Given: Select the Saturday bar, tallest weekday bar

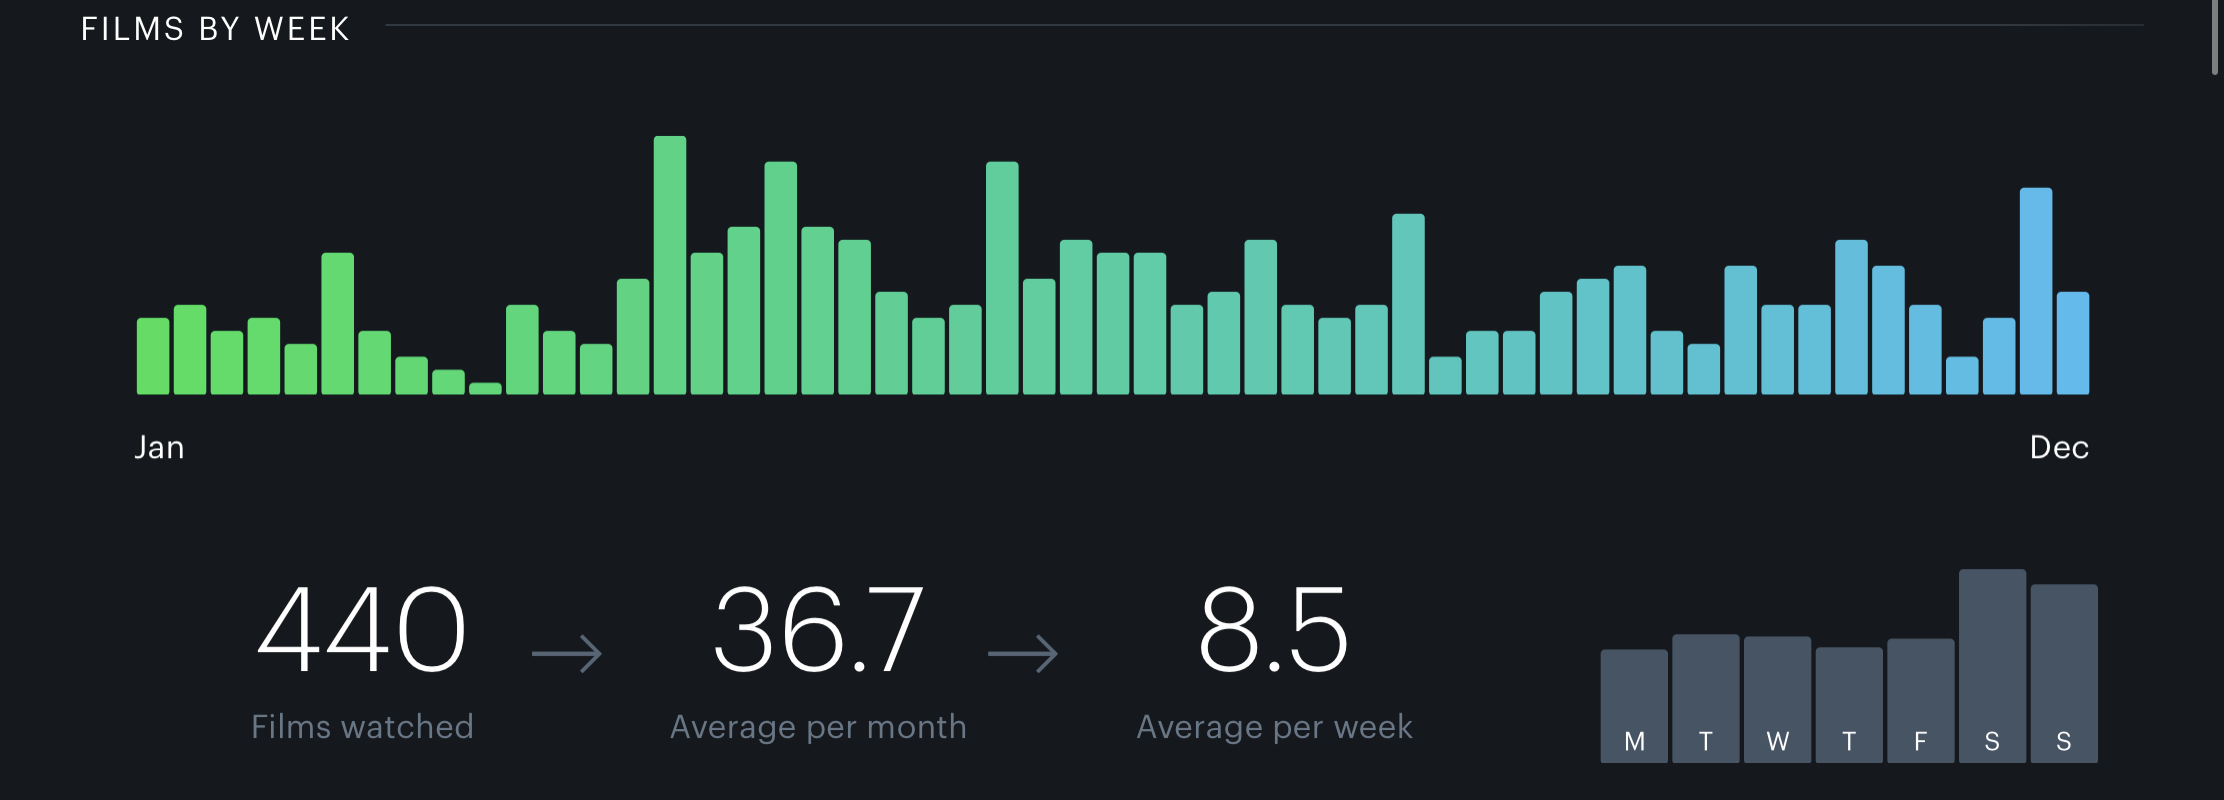Looking at the screenshot, I should coord(1992,665).
